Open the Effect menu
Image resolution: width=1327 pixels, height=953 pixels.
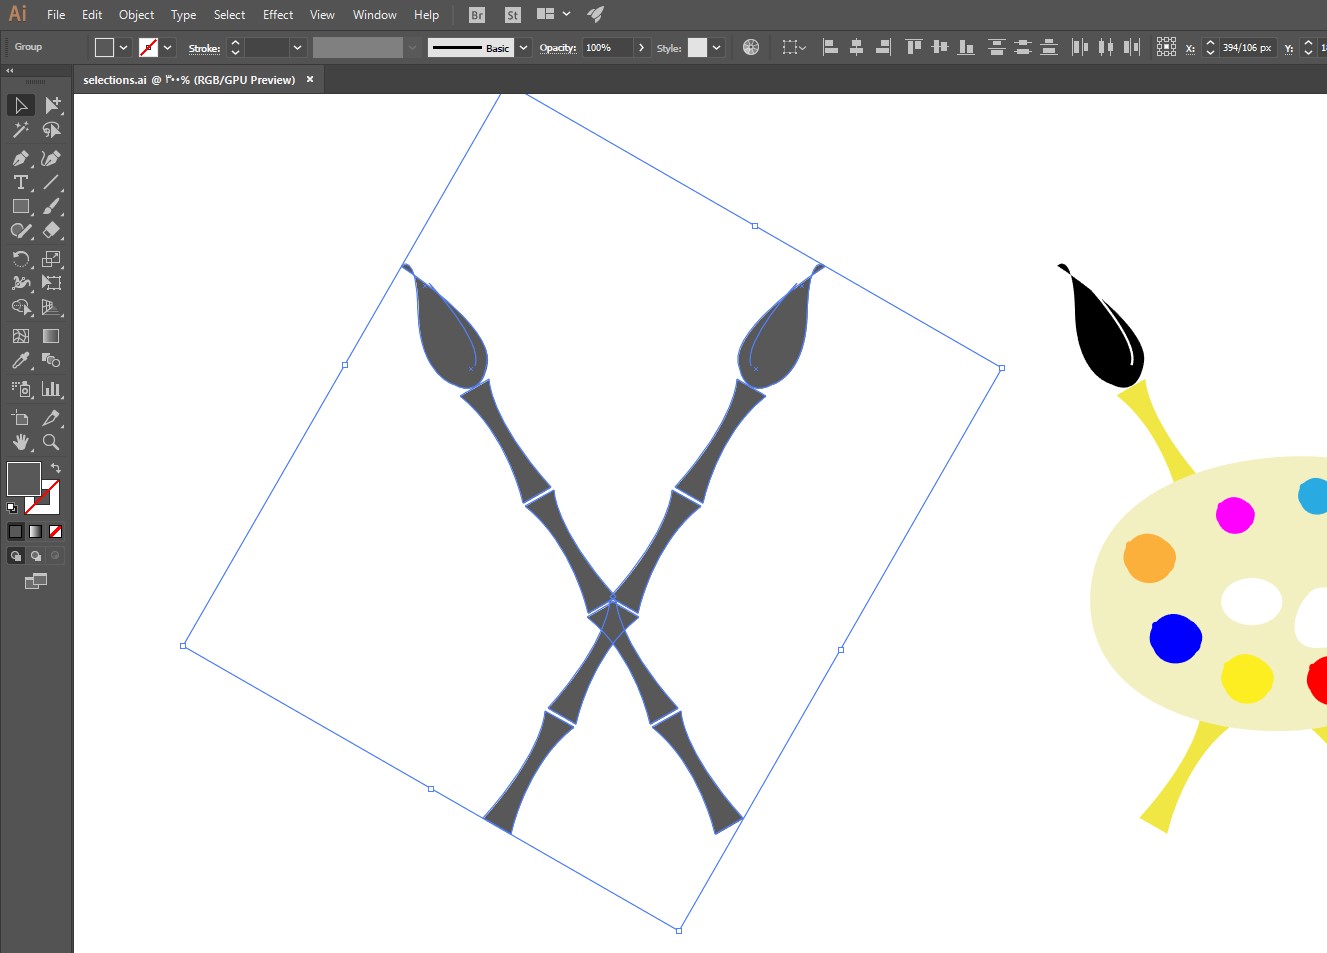278,15
